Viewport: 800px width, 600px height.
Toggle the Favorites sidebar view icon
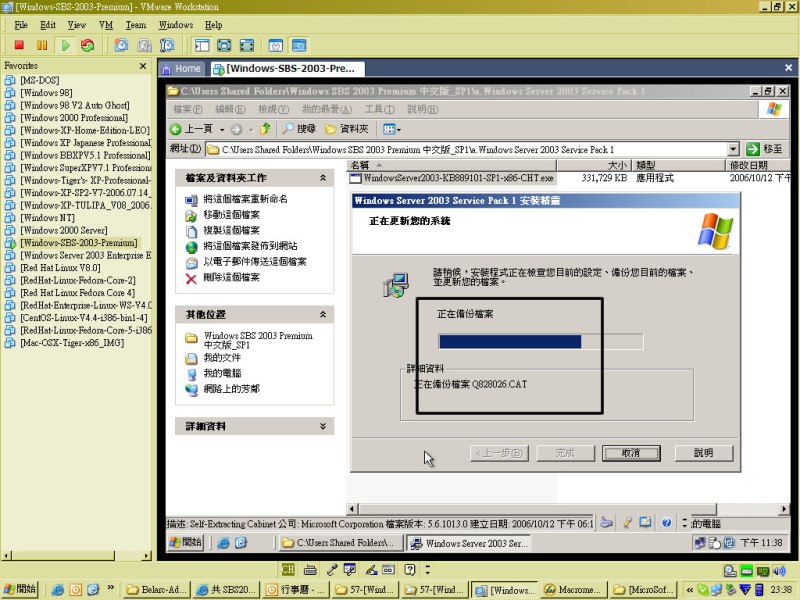click(202, 45)
